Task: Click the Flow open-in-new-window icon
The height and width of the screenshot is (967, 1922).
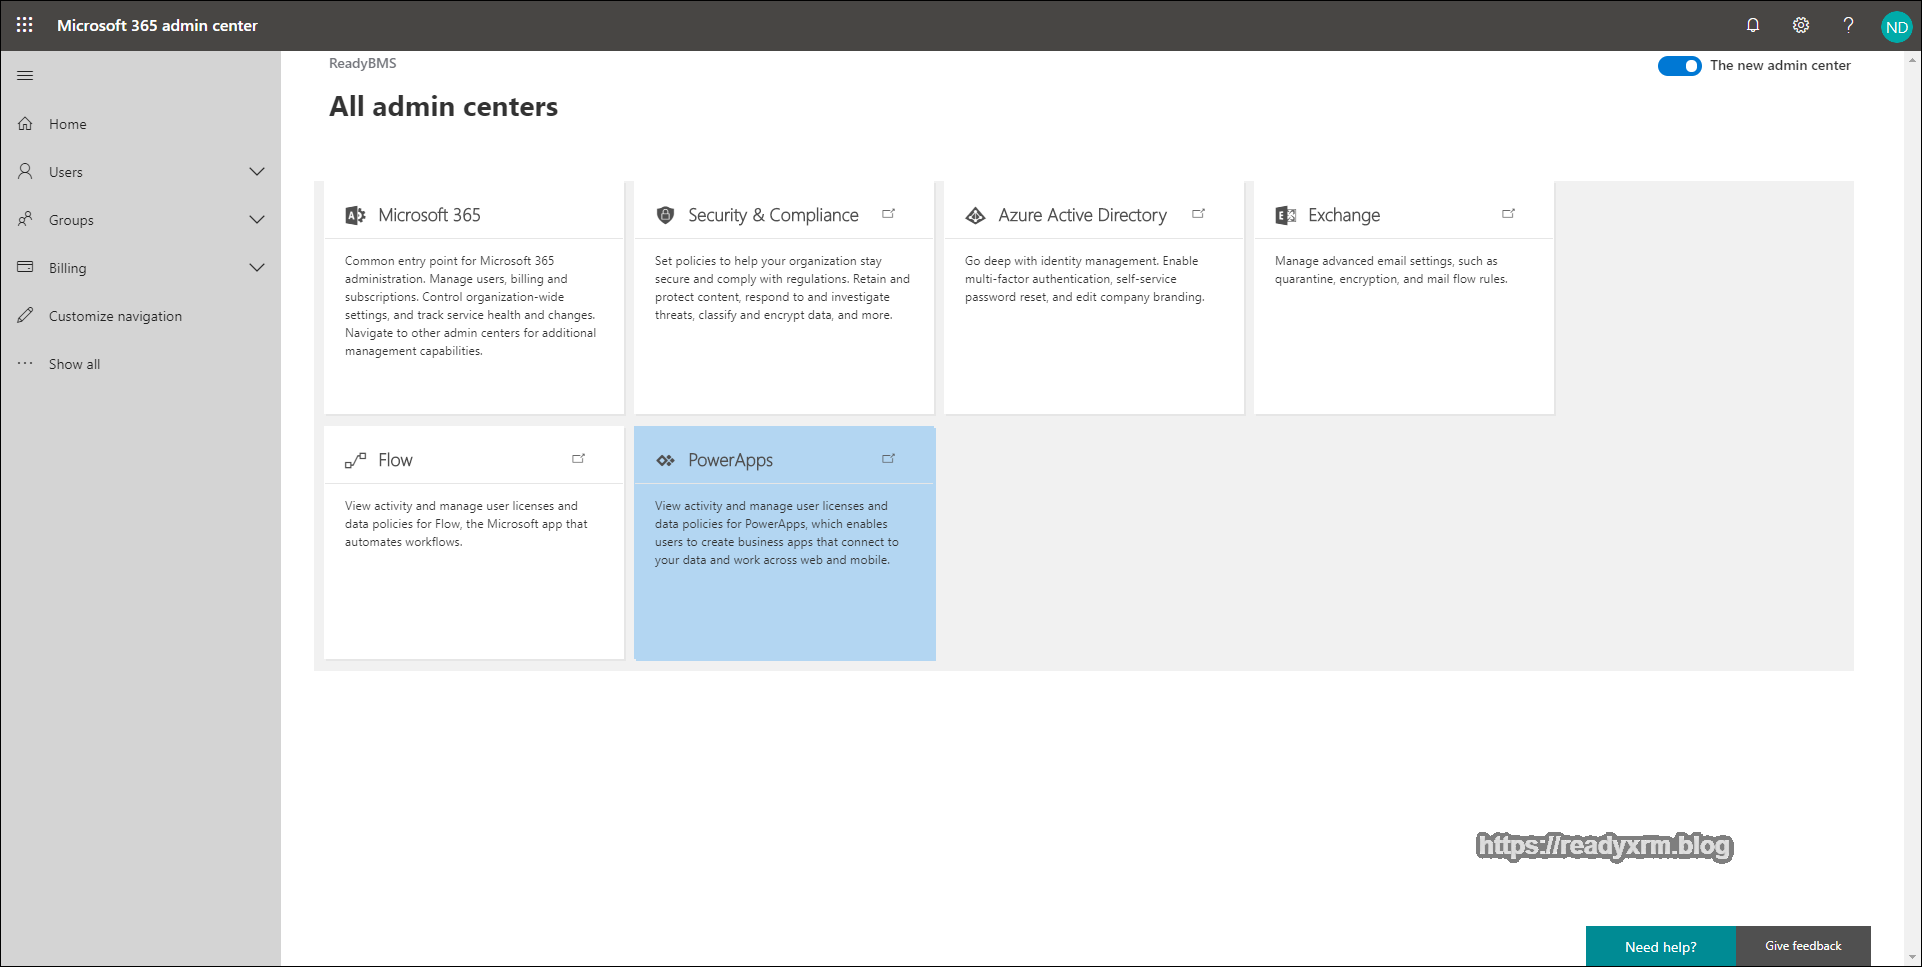Action: (x=578, y=459)
